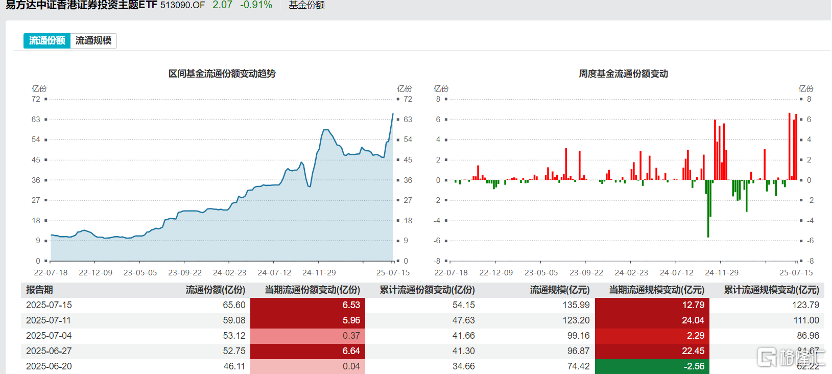Click the 累计流通规模变动(亿元) column header
Viewport: 832px width, 374px height.
[772, 290]
